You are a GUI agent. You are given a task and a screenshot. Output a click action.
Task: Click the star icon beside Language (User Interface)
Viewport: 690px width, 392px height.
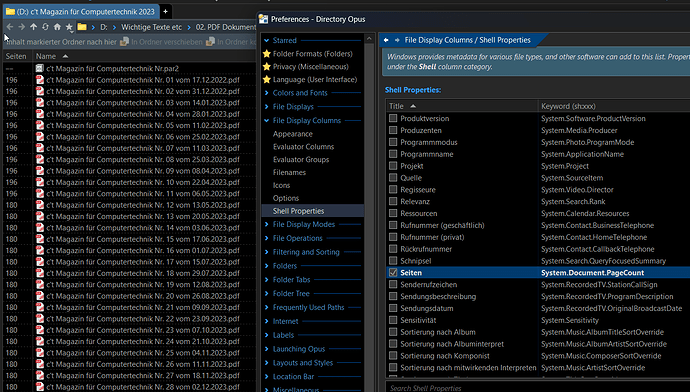[266, 80]
